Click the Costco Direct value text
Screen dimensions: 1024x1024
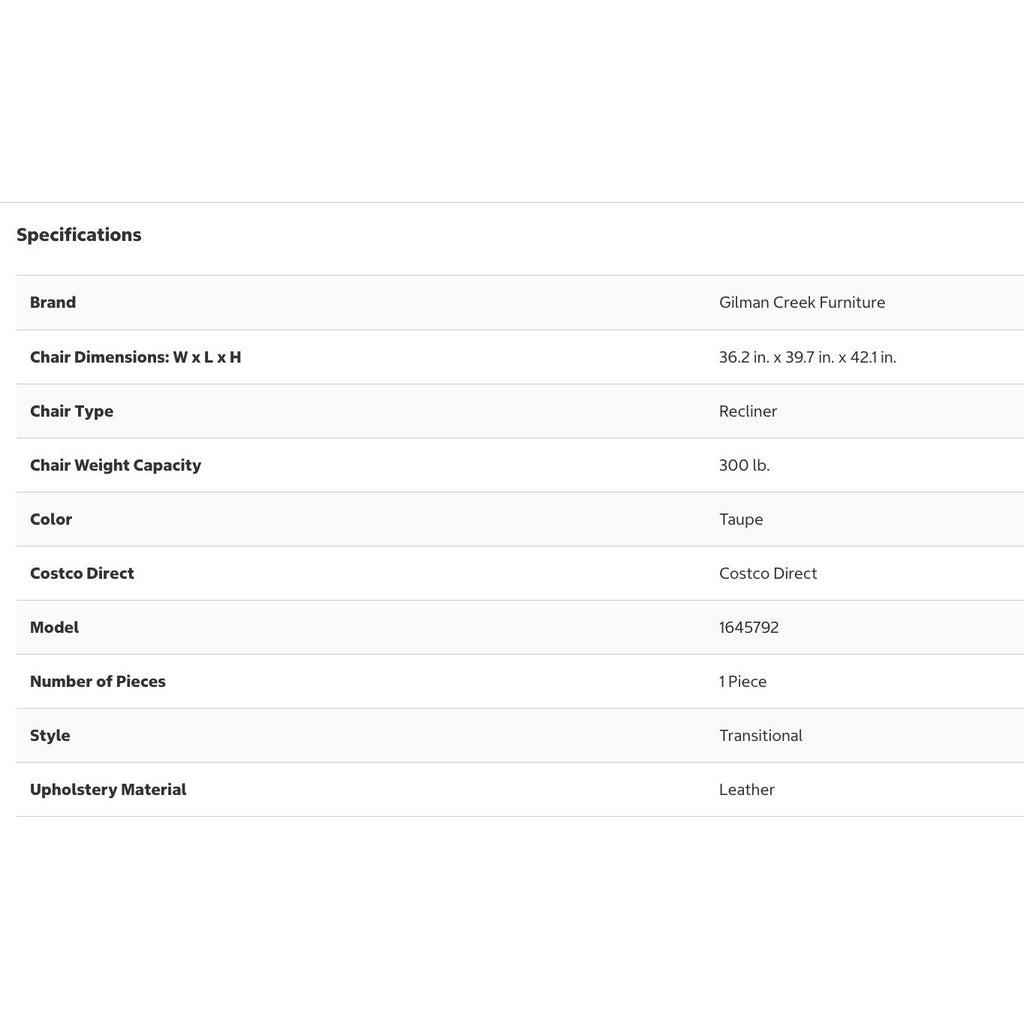pos(768,573)
